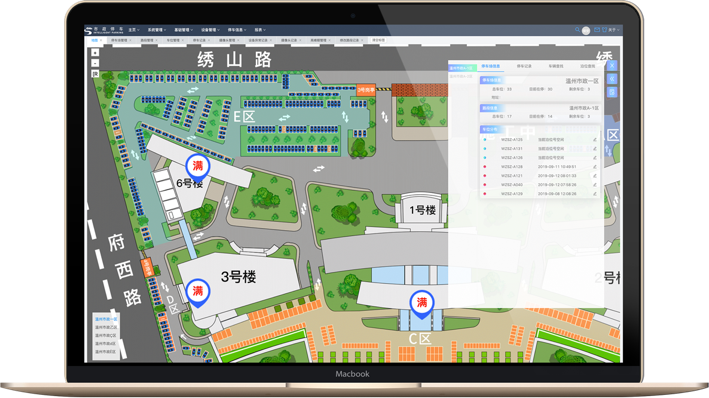Click the orange gate booth beside 府西路
709x398 pixels.
pos(147,268)
